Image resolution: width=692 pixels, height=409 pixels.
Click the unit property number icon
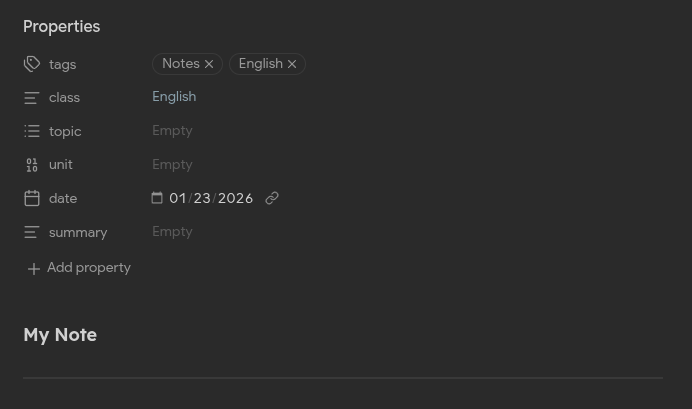click(32, 165)
